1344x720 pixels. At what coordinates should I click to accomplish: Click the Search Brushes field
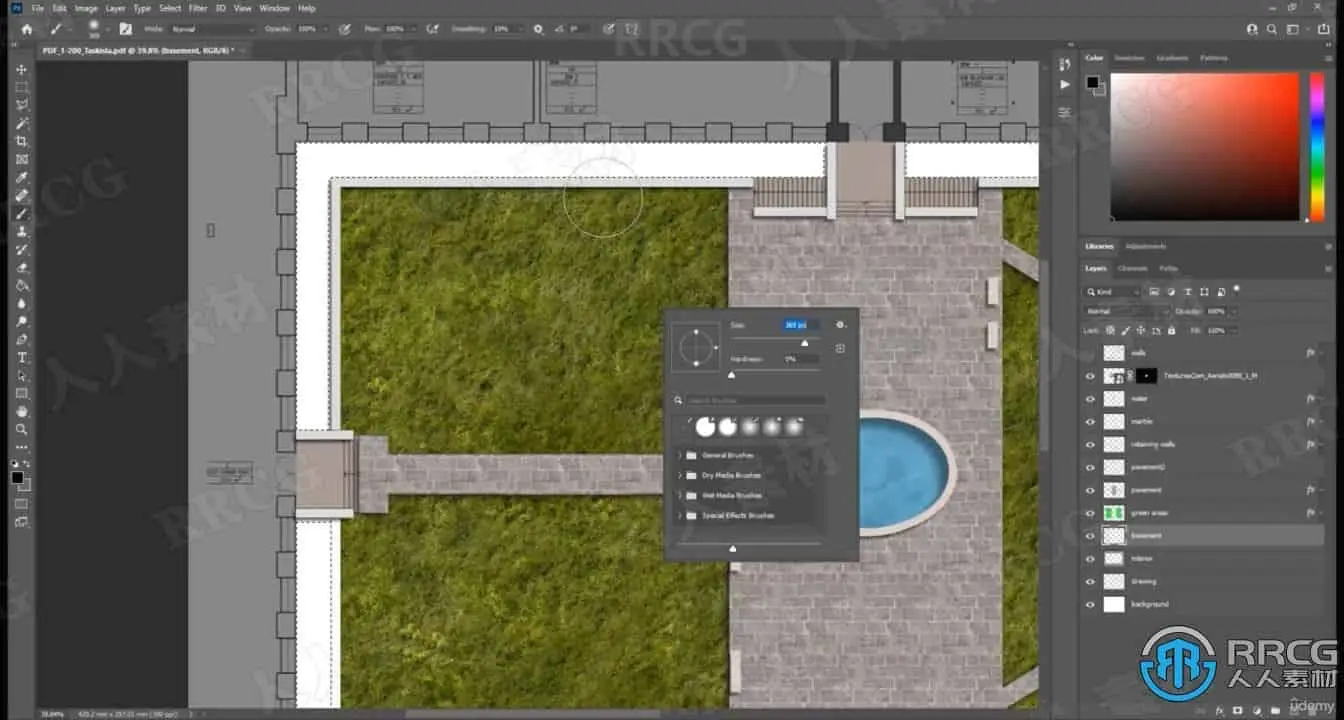pos(755,400)
